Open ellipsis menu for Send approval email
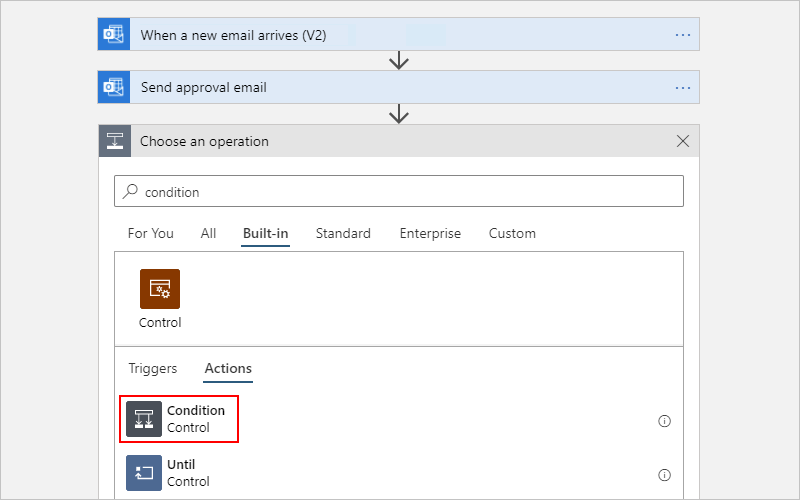Viewport: 800px width, 500px height. [x=683, y=88]
